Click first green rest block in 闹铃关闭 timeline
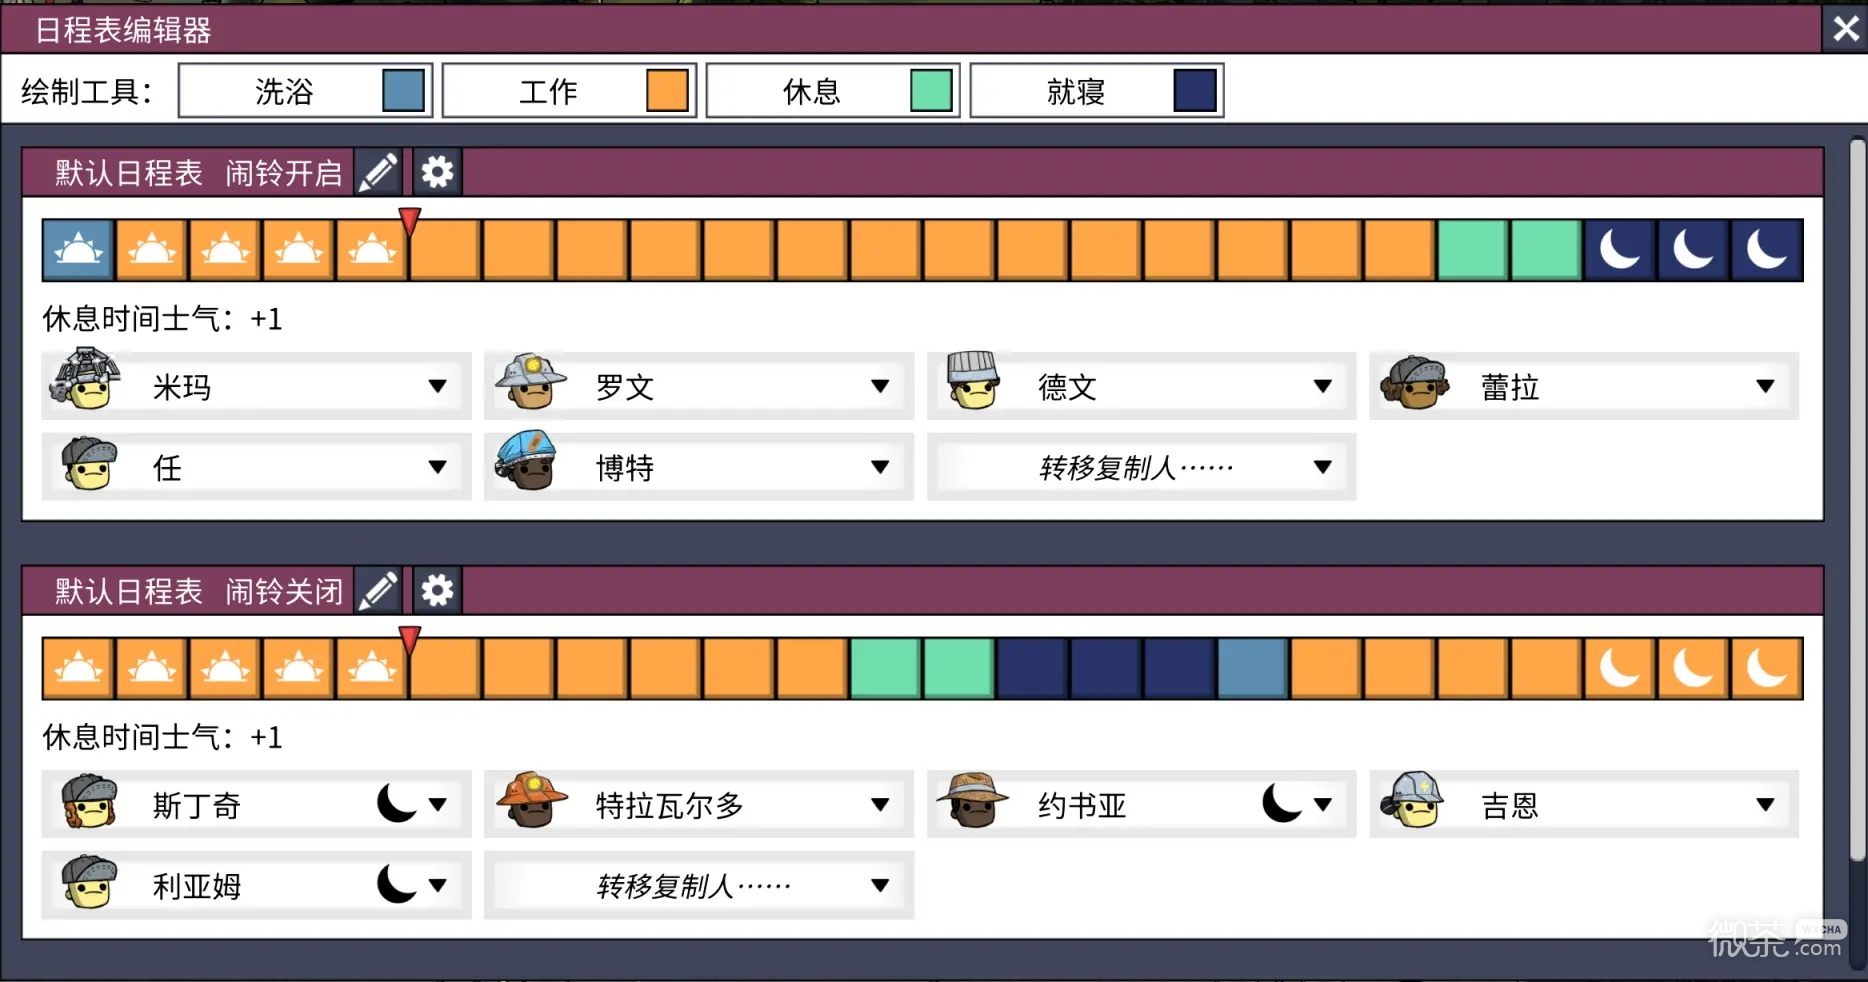The image size is (1868, 982). pos(885,668)
